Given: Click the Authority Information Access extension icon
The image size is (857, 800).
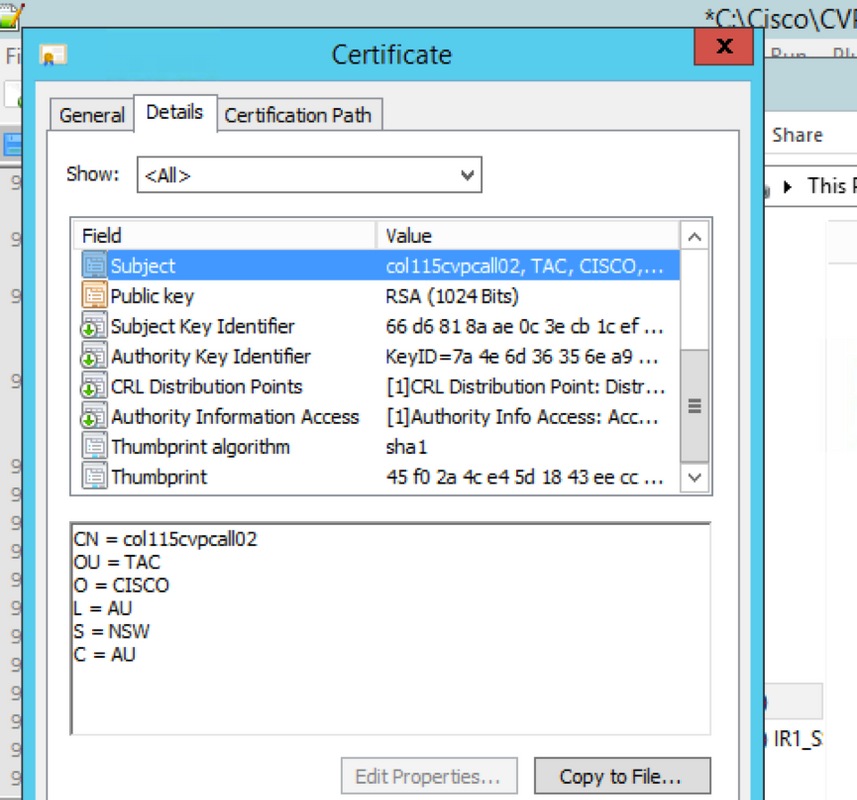Looking at the screenshot, I should click(94, 416).
